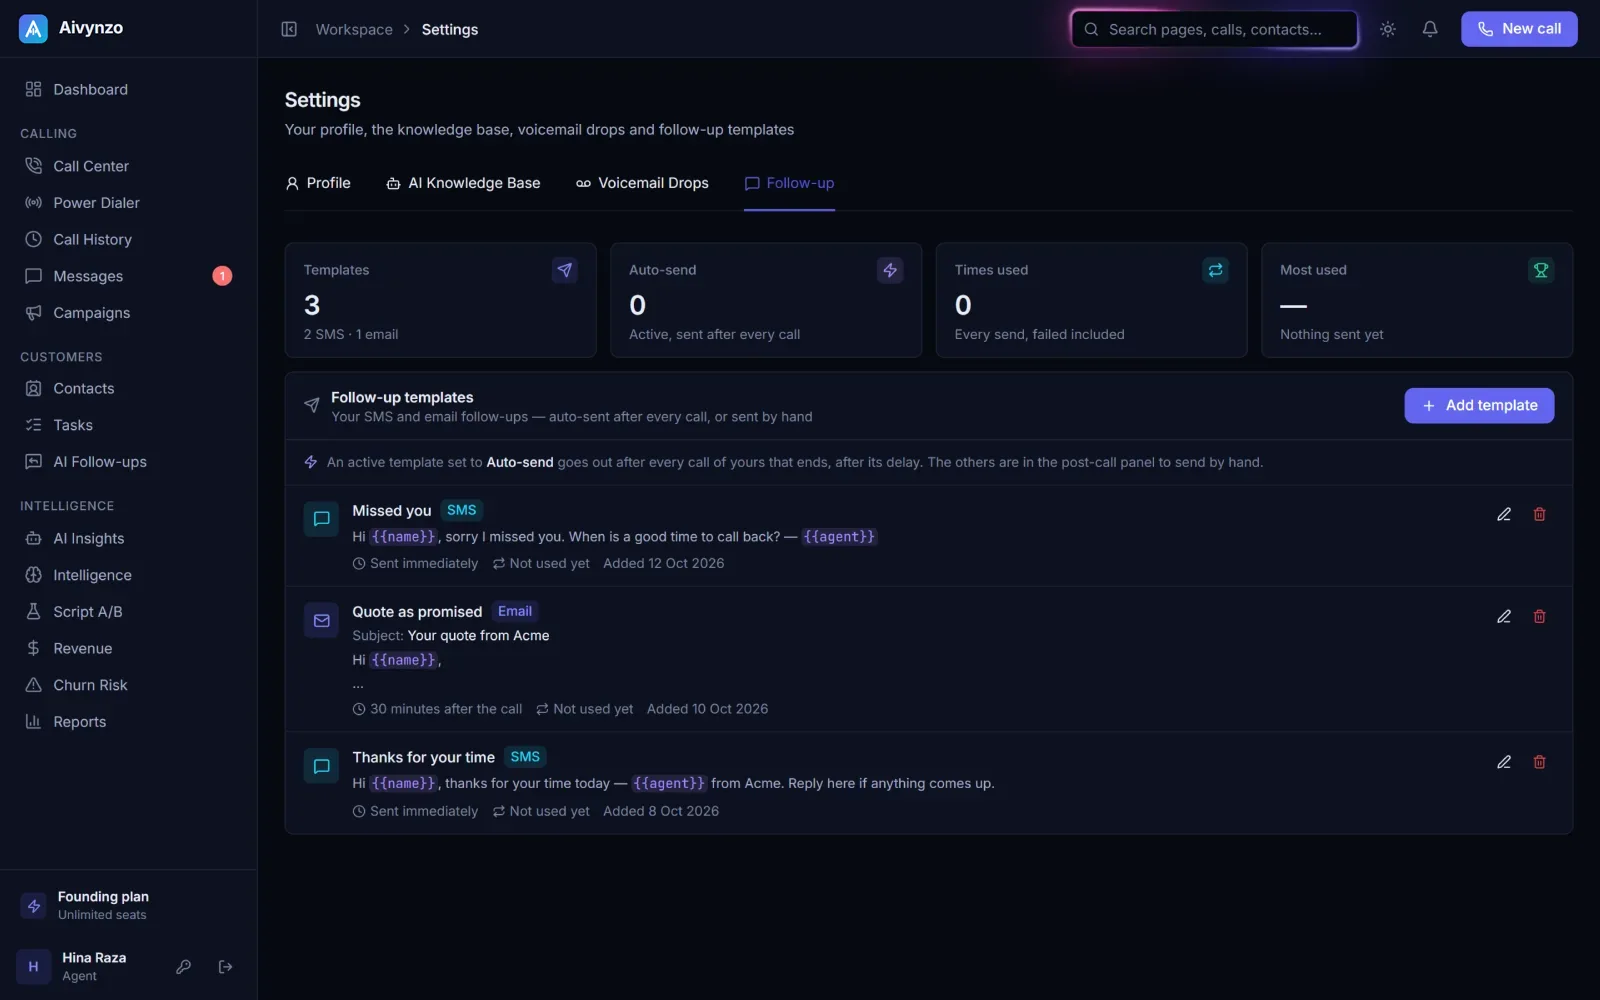Collapse the sidebar panel icon

[x=289, y=29]
